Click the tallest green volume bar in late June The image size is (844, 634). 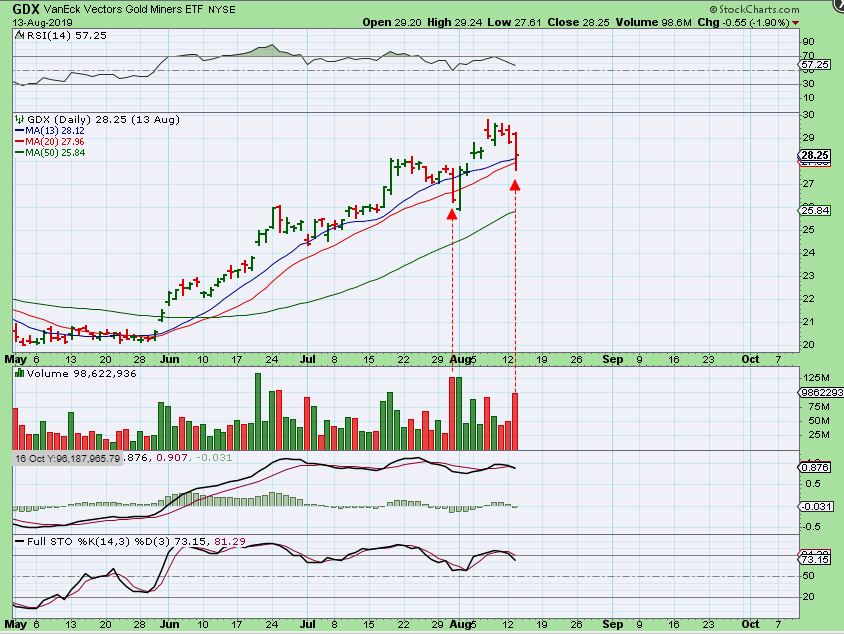(258, 411)
